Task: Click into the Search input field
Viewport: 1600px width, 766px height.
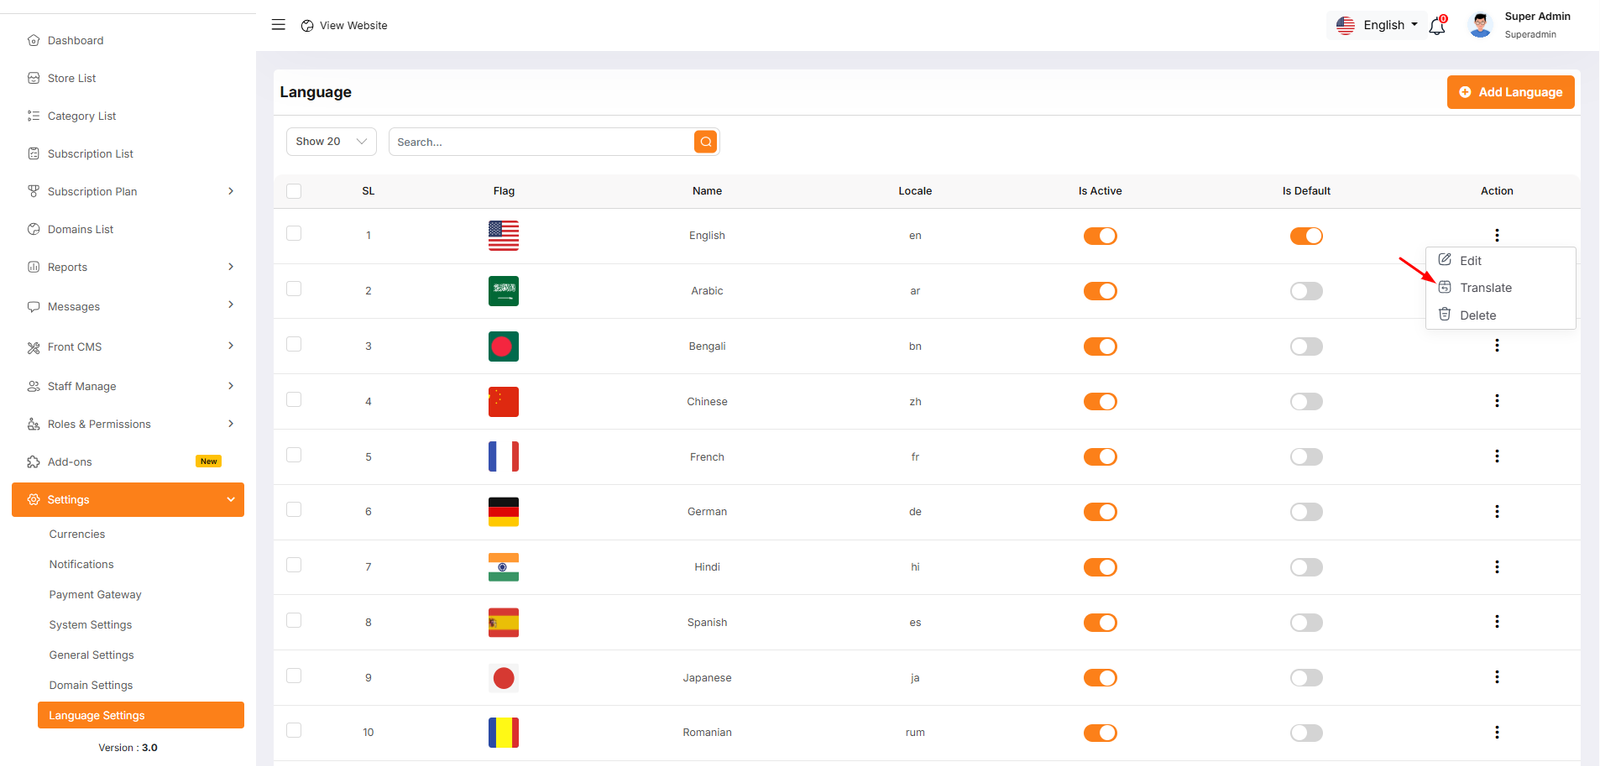Action: click(540, 142)
